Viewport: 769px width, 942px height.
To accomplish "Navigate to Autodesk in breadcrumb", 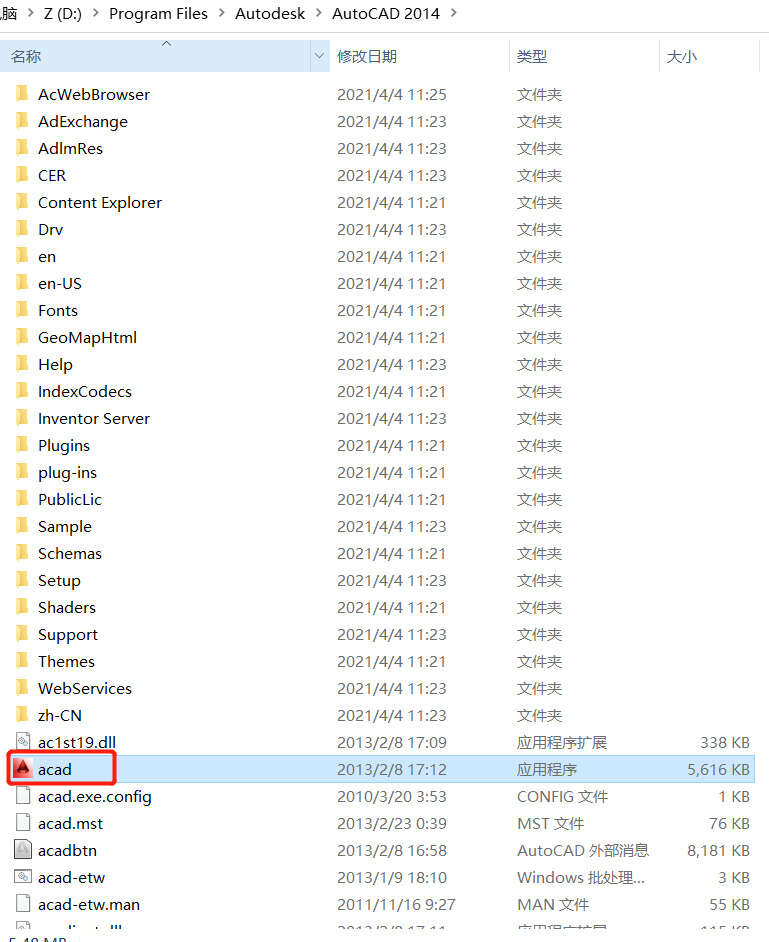I will [270, 13].
